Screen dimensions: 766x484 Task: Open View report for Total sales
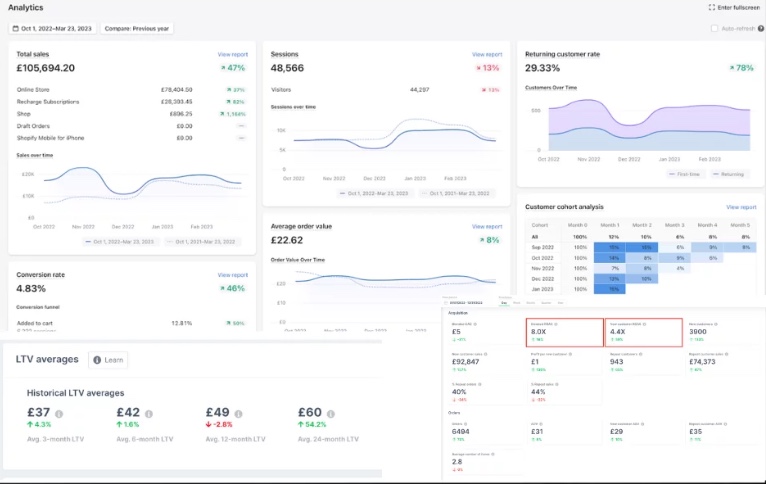(232, 54)
